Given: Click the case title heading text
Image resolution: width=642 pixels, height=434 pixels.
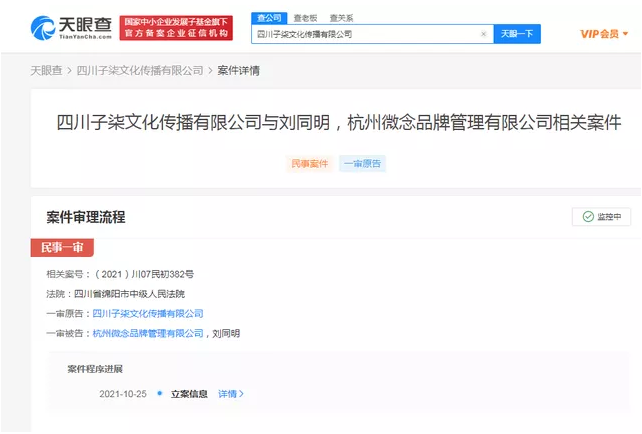Looking at the screenshot, I should (339, 122).
